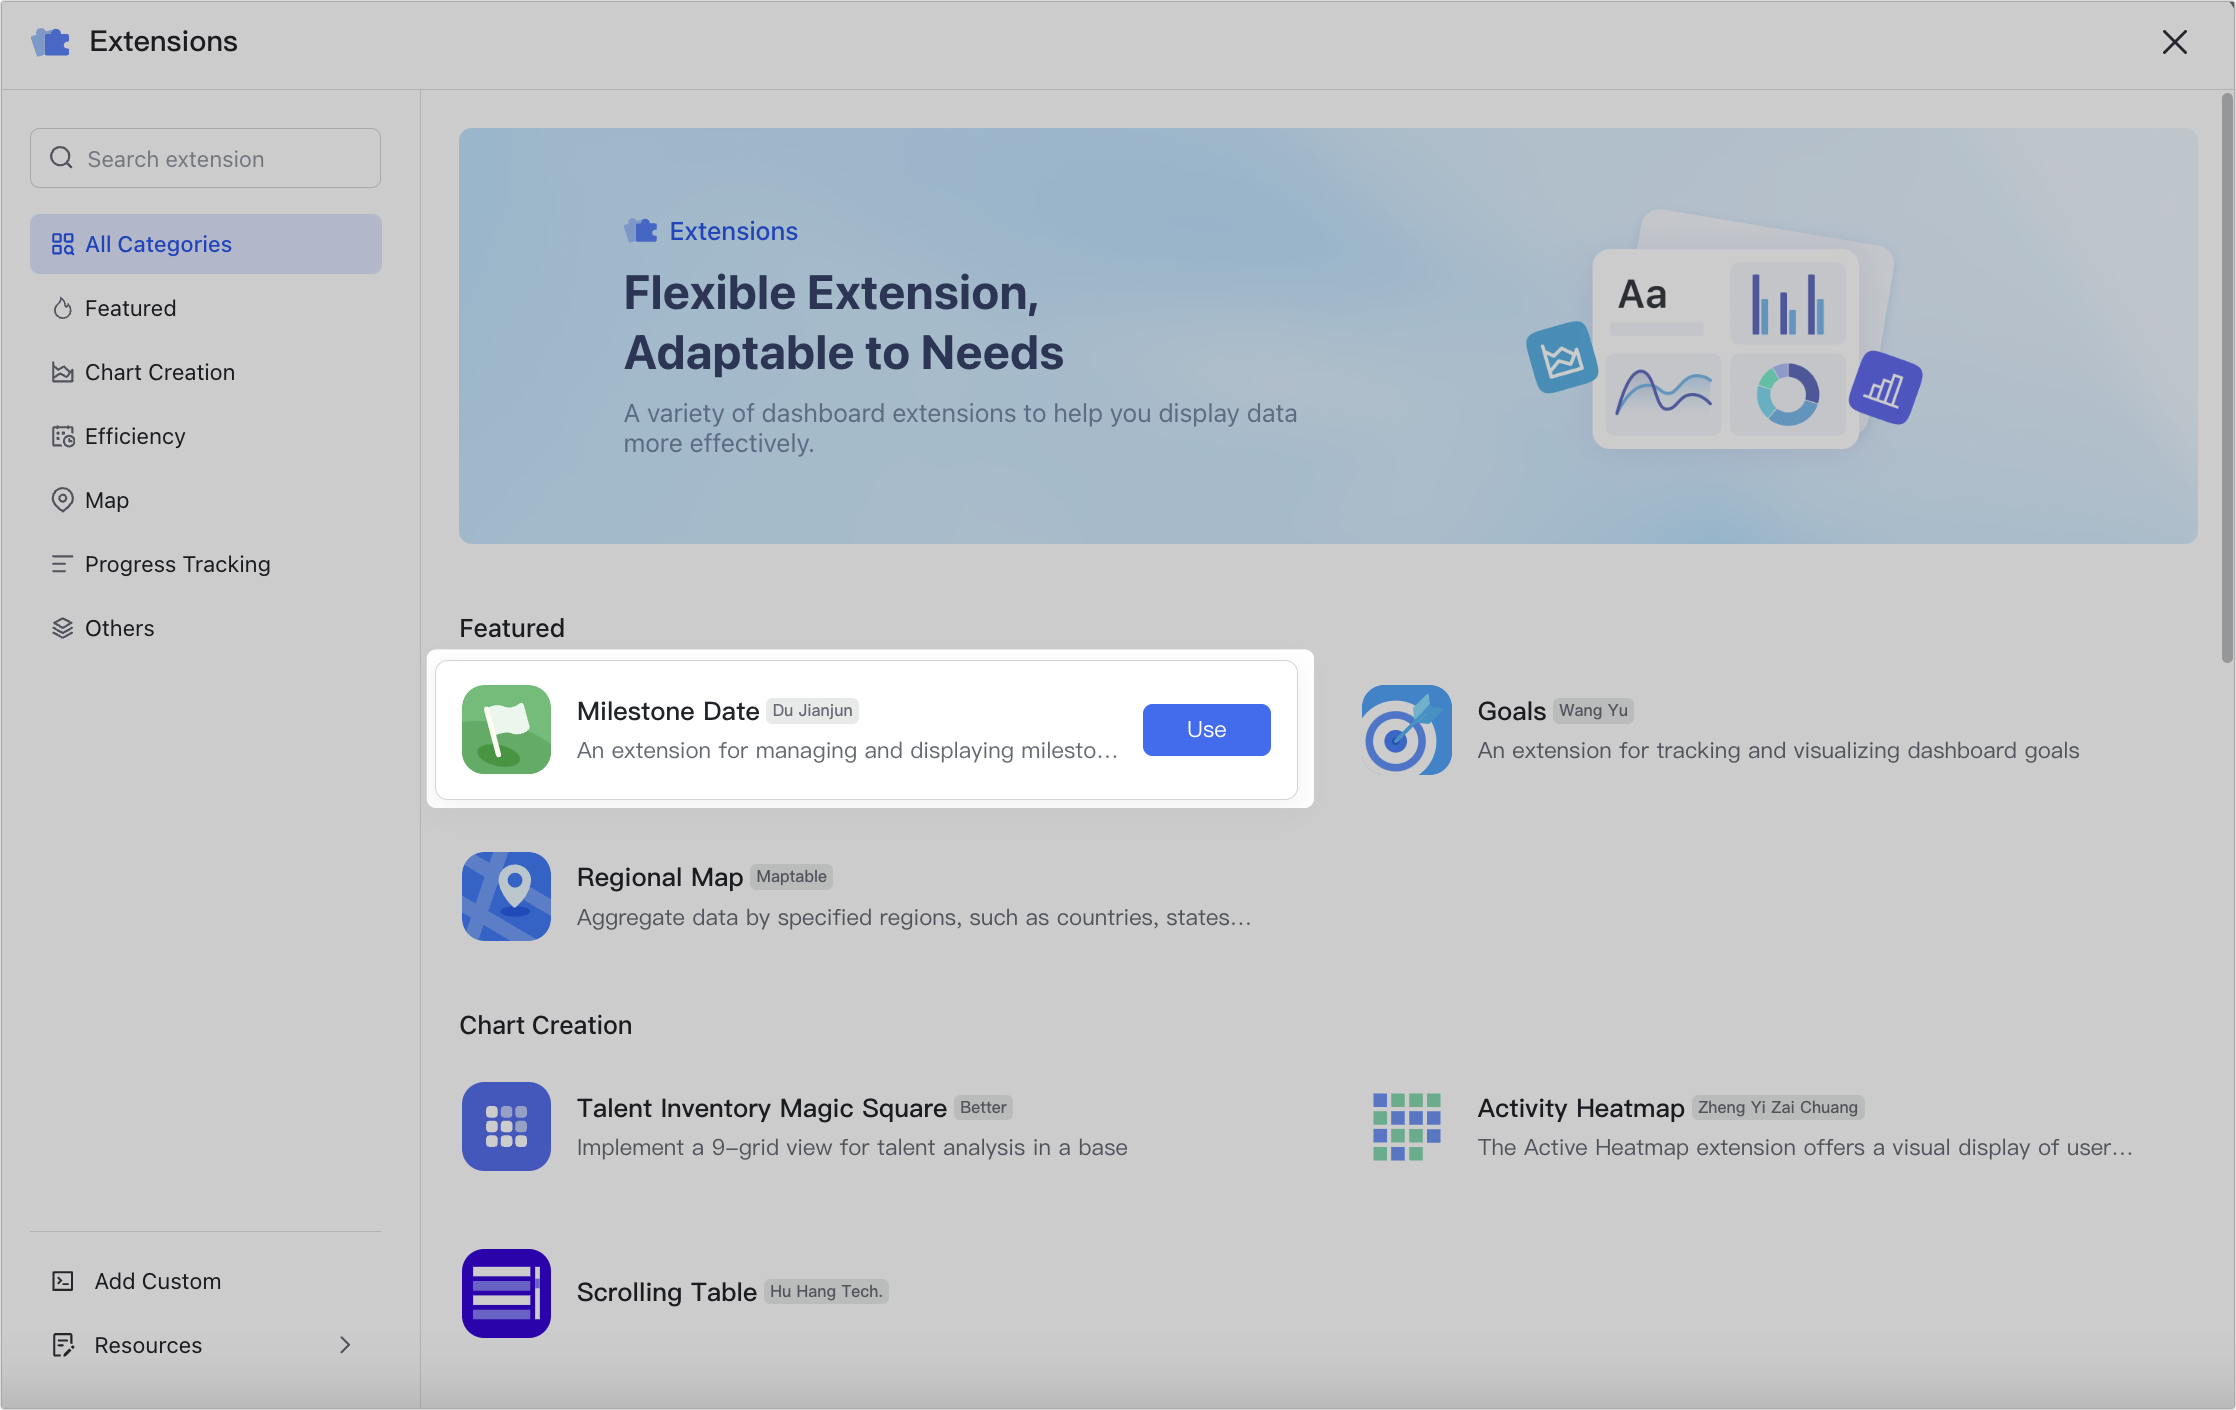Click the Chart Creation icon in sidebar
Image resolution: width=2236 pixels, height=1410 pixels.
click(x=62, y=372)
